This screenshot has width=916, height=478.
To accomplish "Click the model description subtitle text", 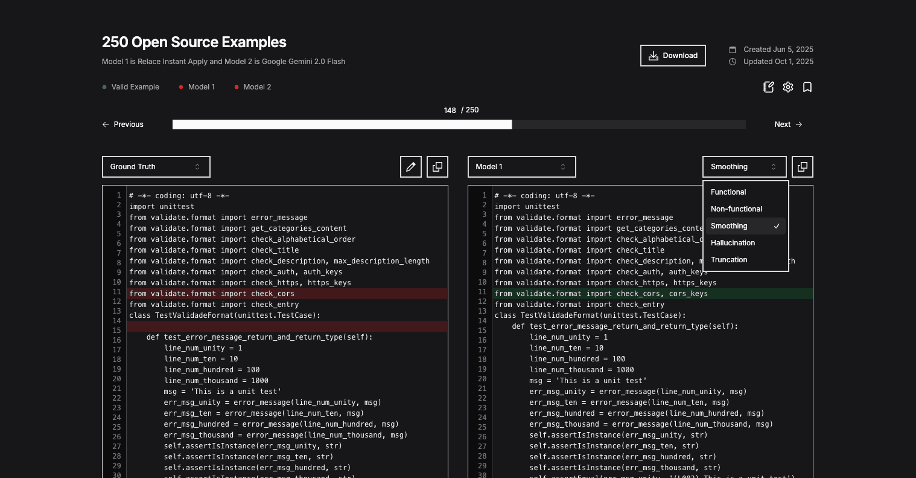I will [x=223, y=61].
